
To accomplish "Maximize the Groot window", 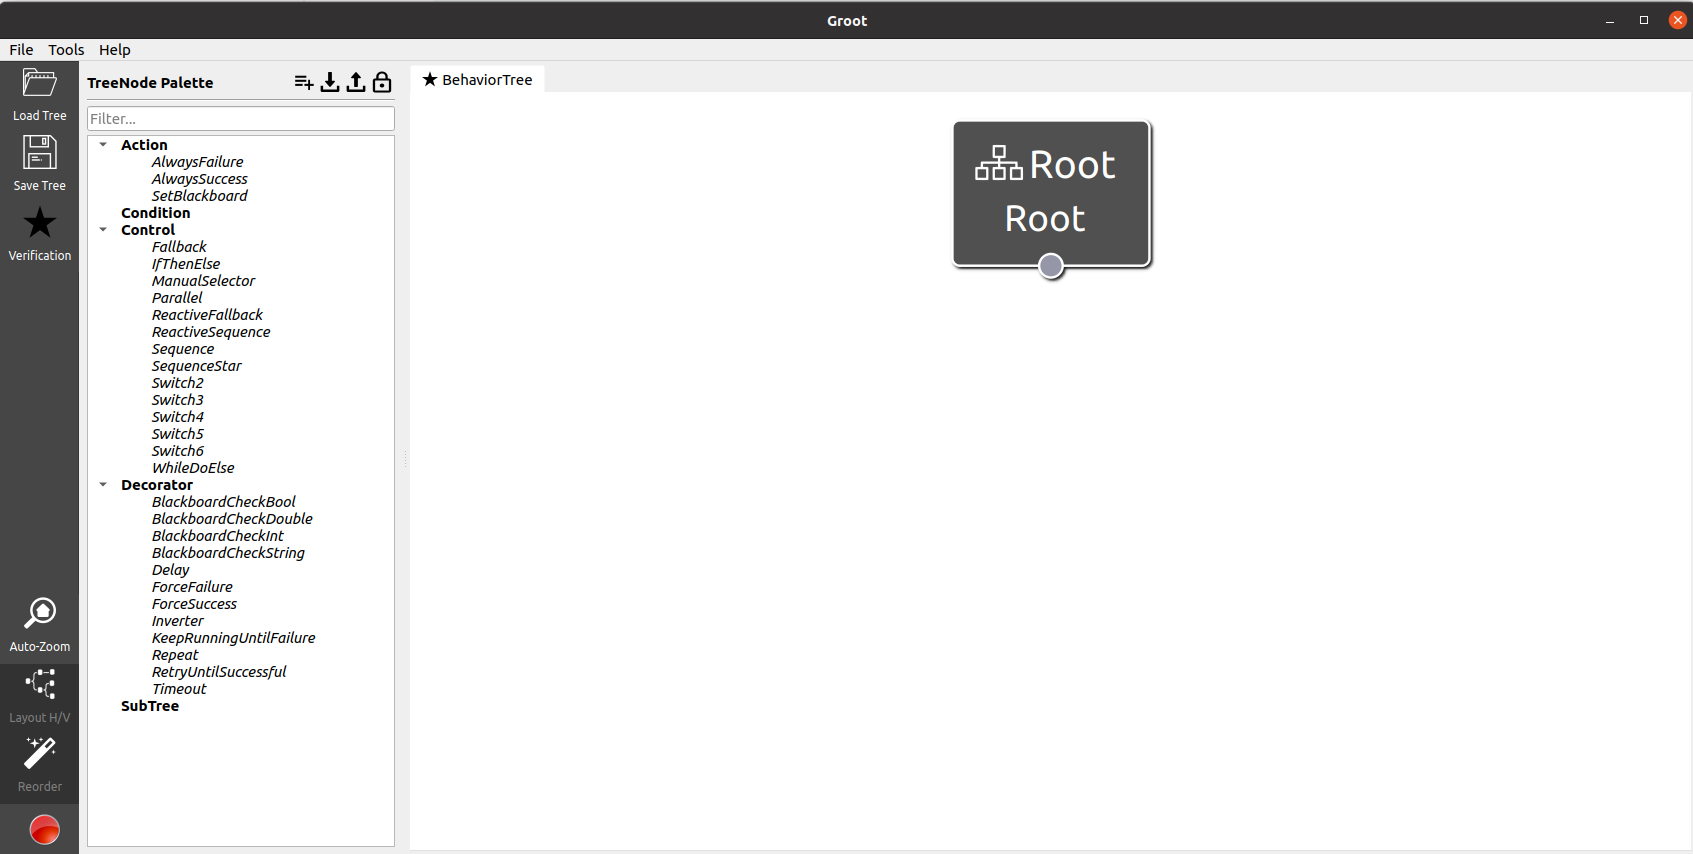I will coord(1644,20).
